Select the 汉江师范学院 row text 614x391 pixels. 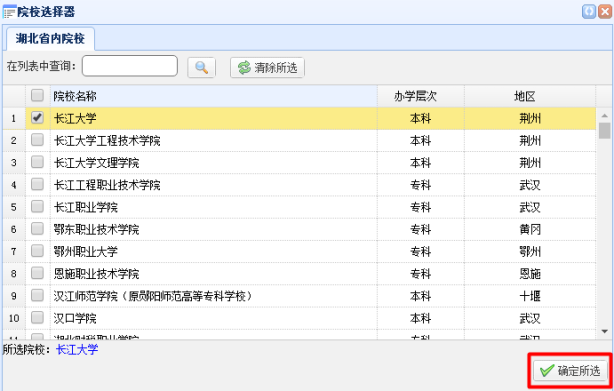153,296
